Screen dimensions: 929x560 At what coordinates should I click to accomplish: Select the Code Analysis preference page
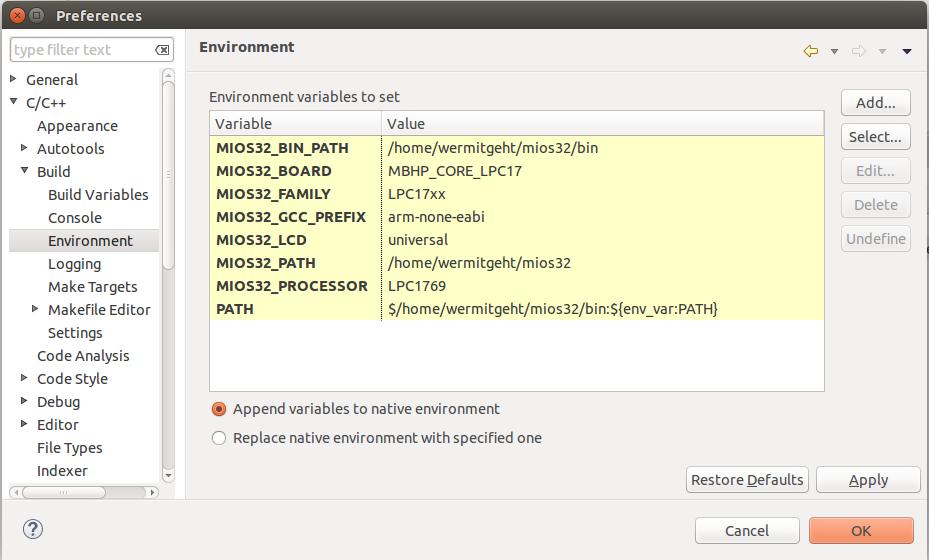tap(83, 356)
